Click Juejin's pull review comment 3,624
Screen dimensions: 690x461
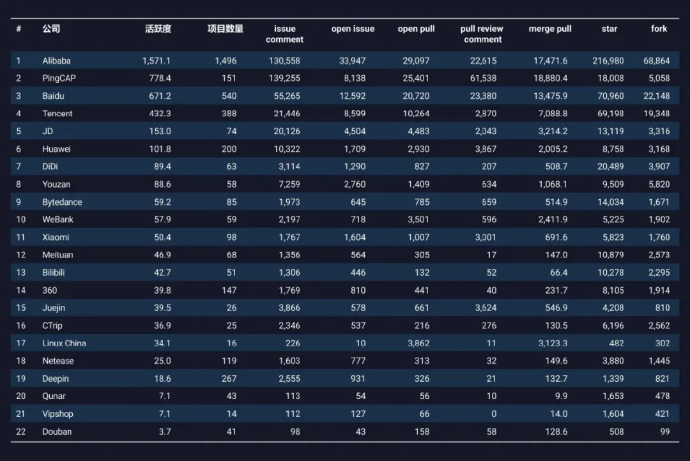(x=486, y=308)
